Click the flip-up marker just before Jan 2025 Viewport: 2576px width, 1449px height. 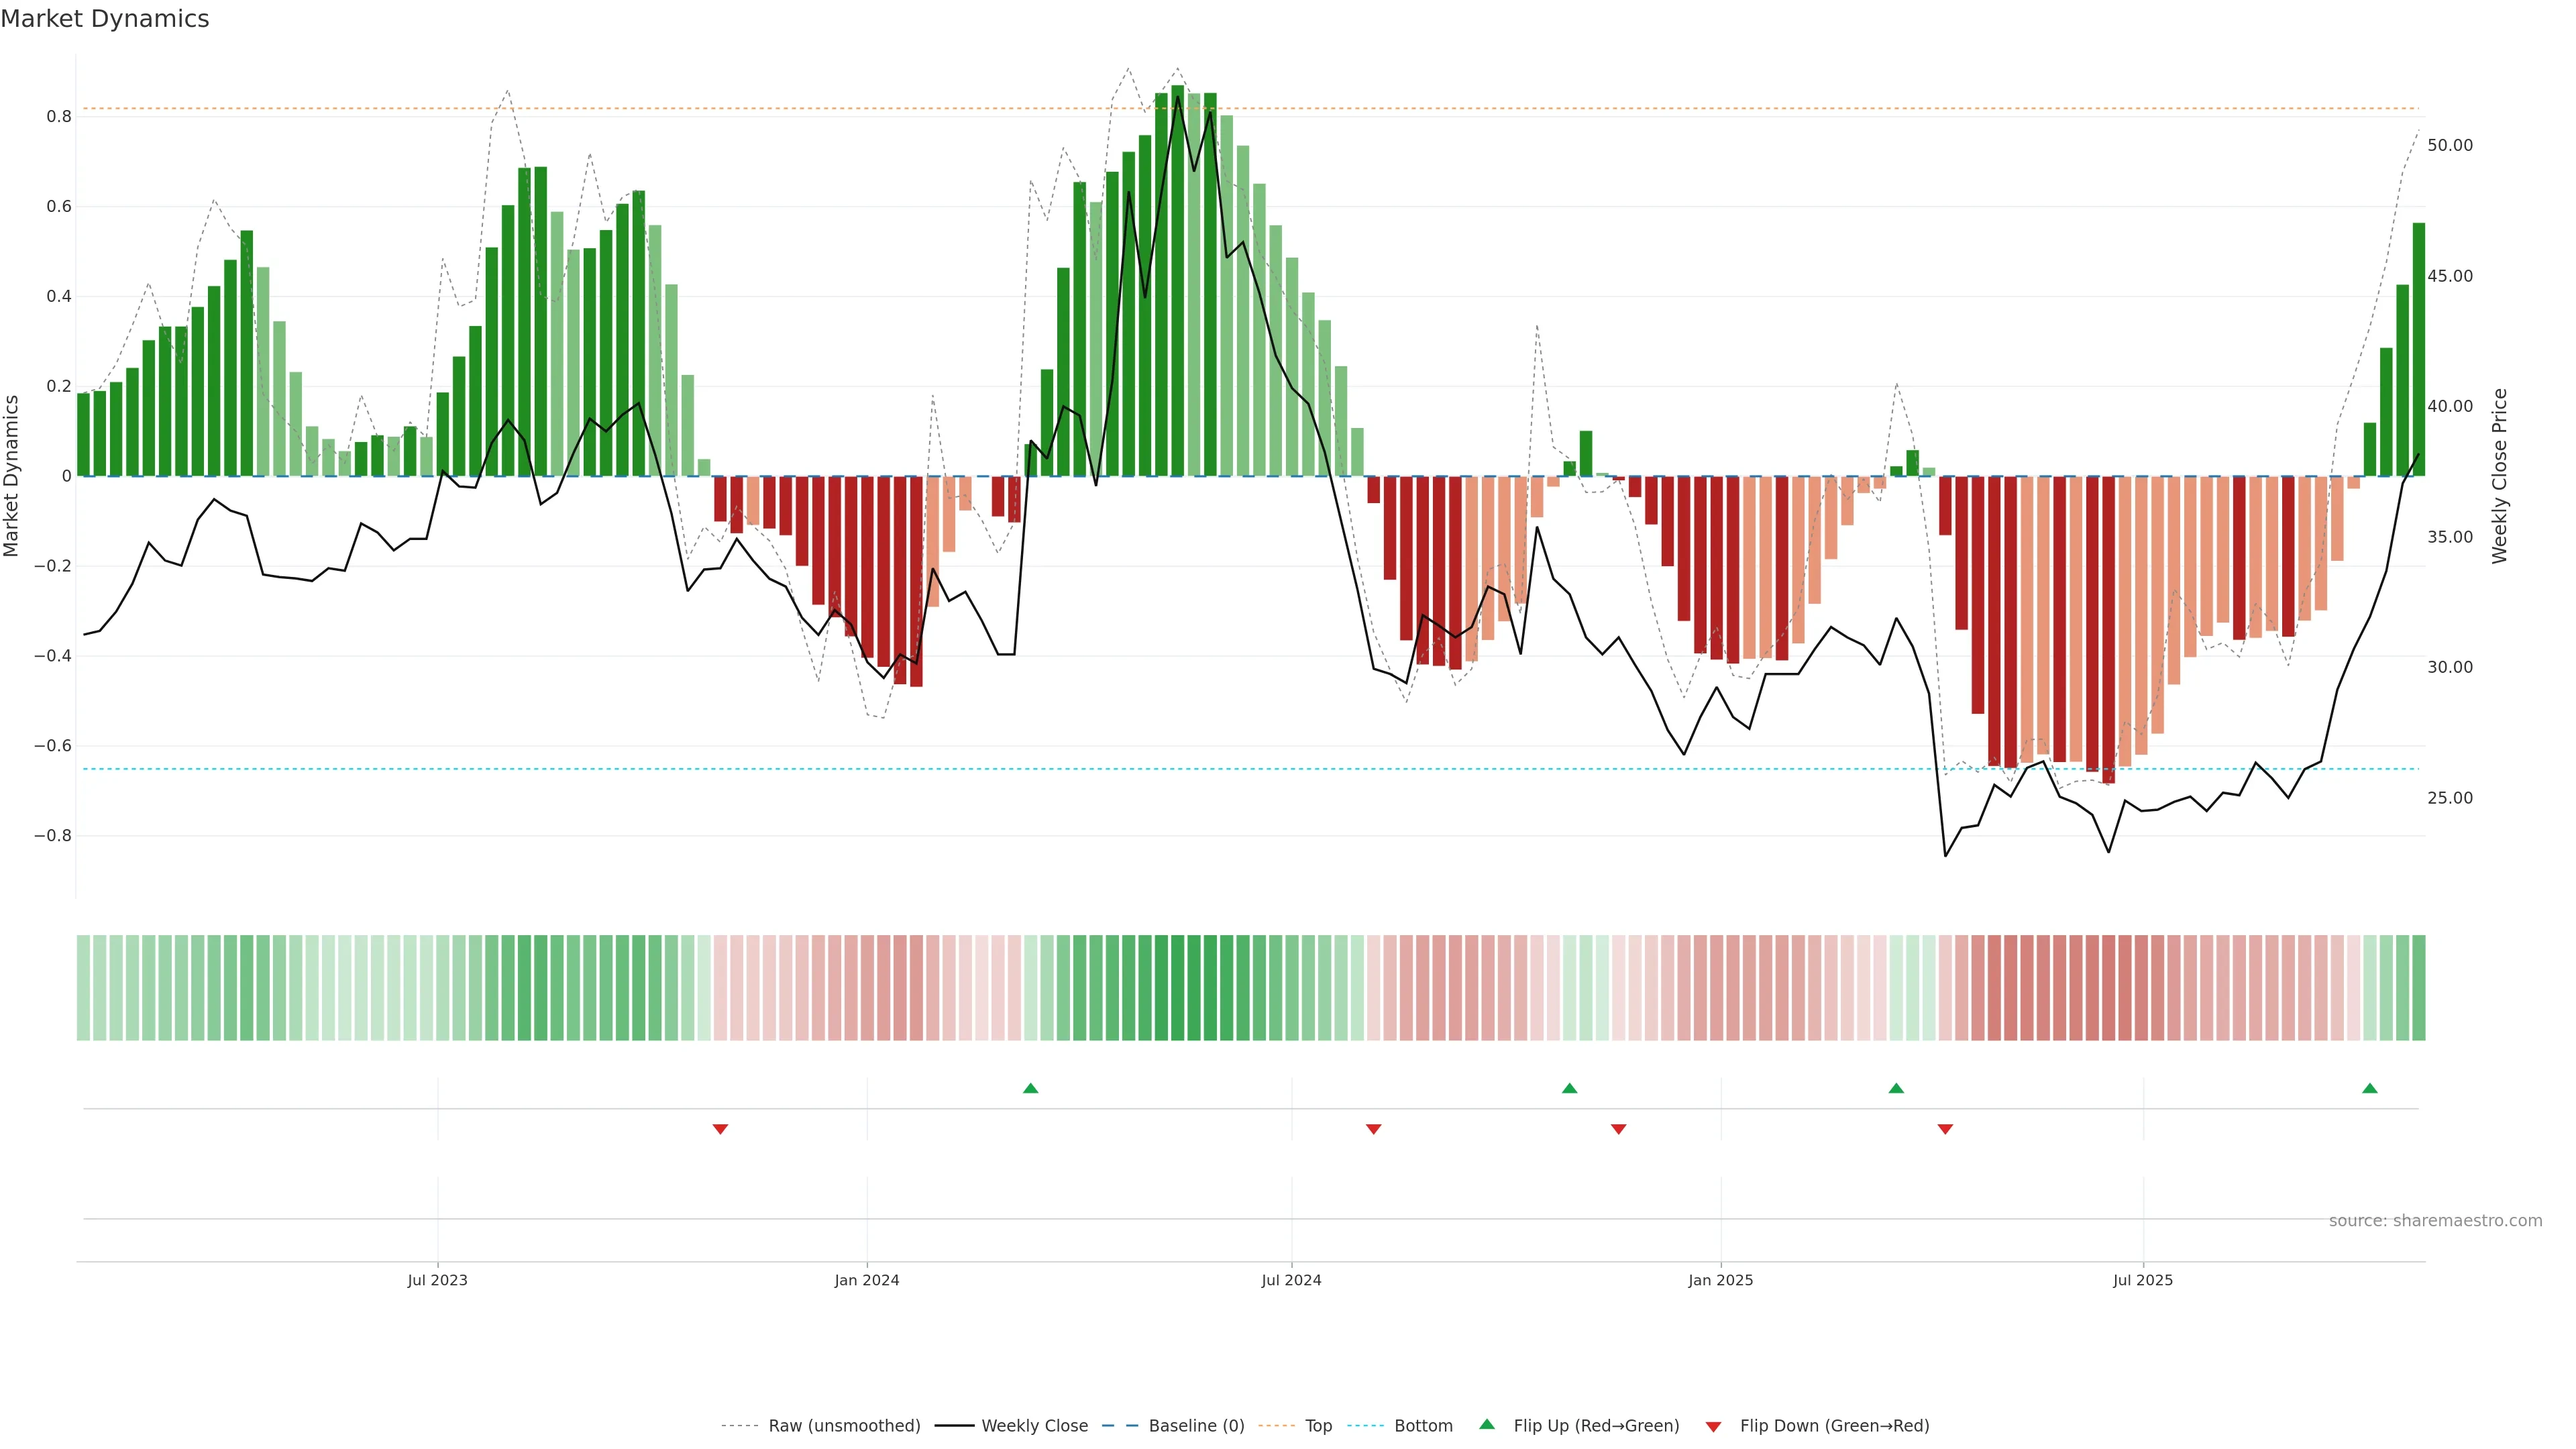[1569, 1088]
